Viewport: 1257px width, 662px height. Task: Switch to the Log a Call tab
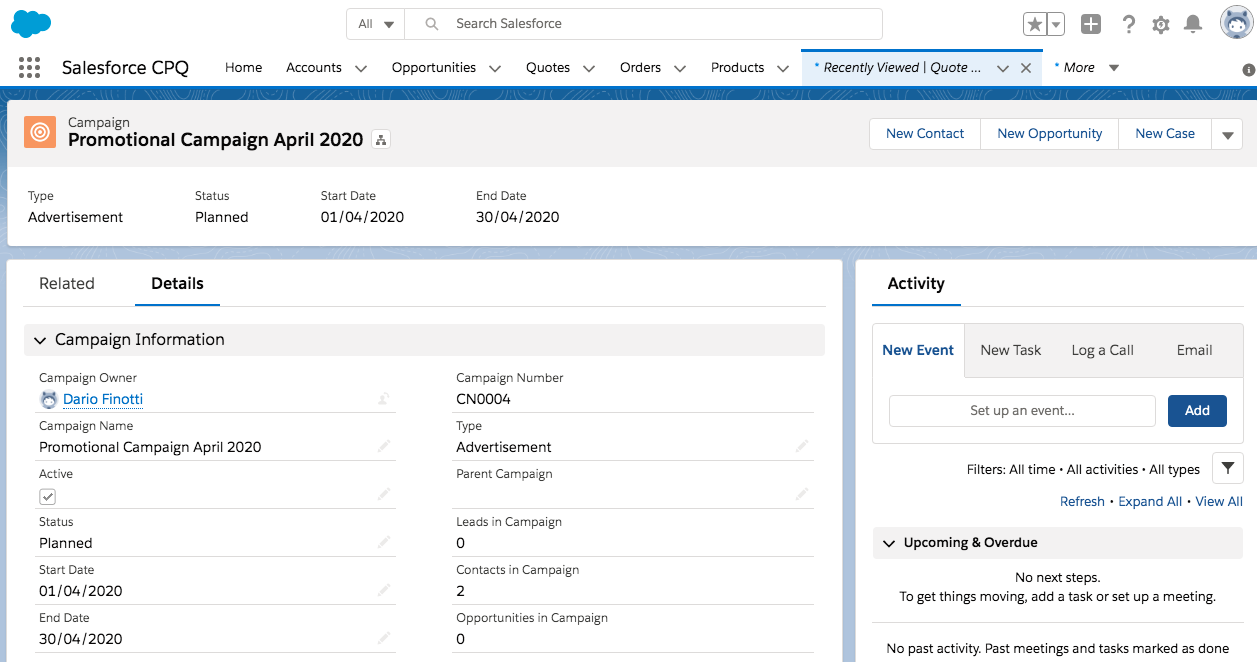point(1103,350)
